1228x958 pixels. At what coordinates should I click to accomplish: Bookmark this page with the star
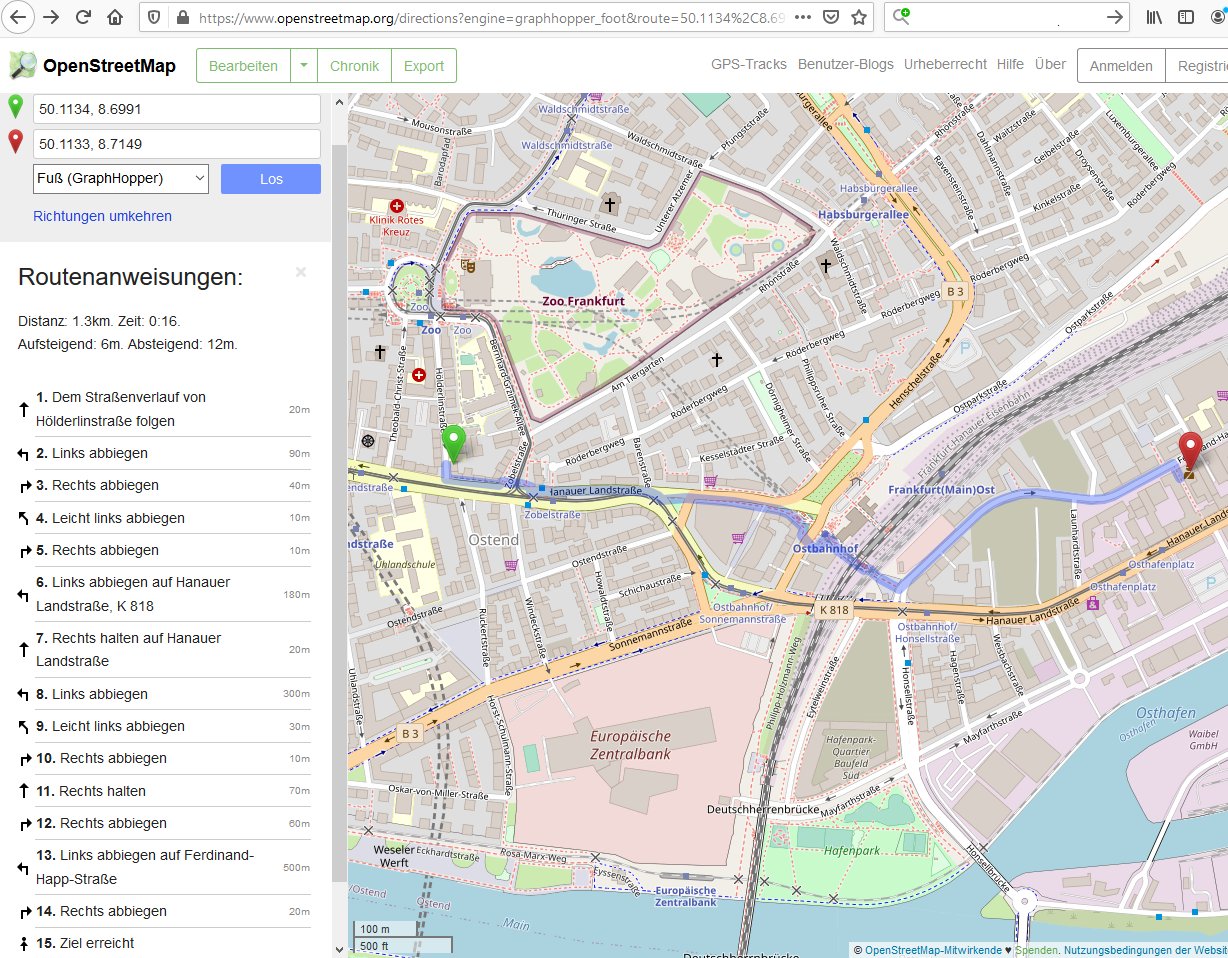click(859, 17)
